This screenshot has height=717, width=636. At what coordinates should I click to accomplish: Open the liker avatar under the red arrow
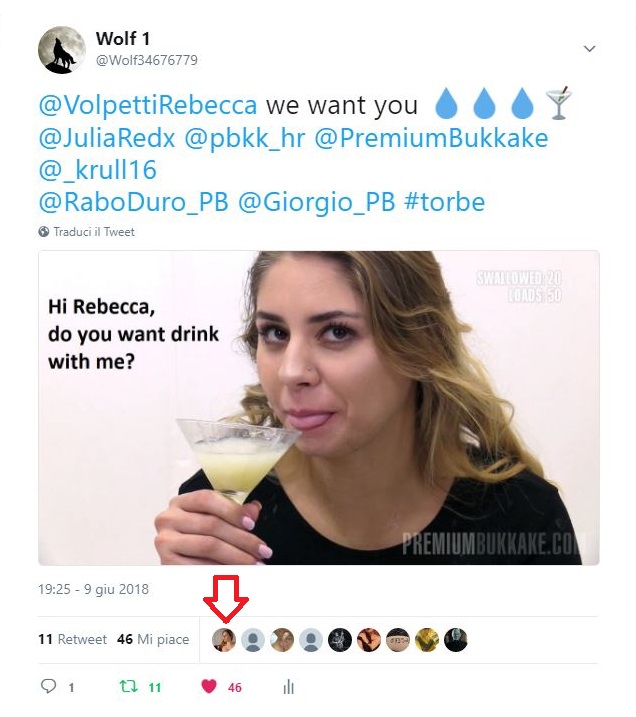point(225,640)
